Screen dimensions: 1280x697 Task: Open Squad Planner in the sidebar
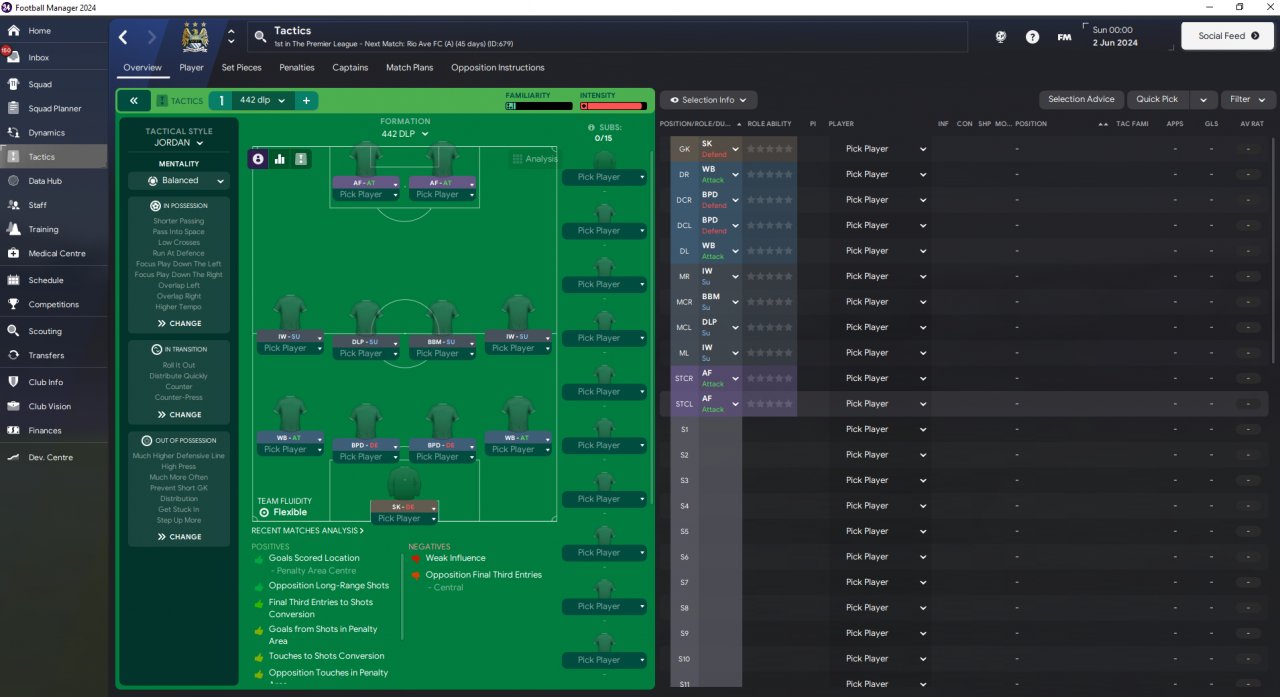coord(54,108)
